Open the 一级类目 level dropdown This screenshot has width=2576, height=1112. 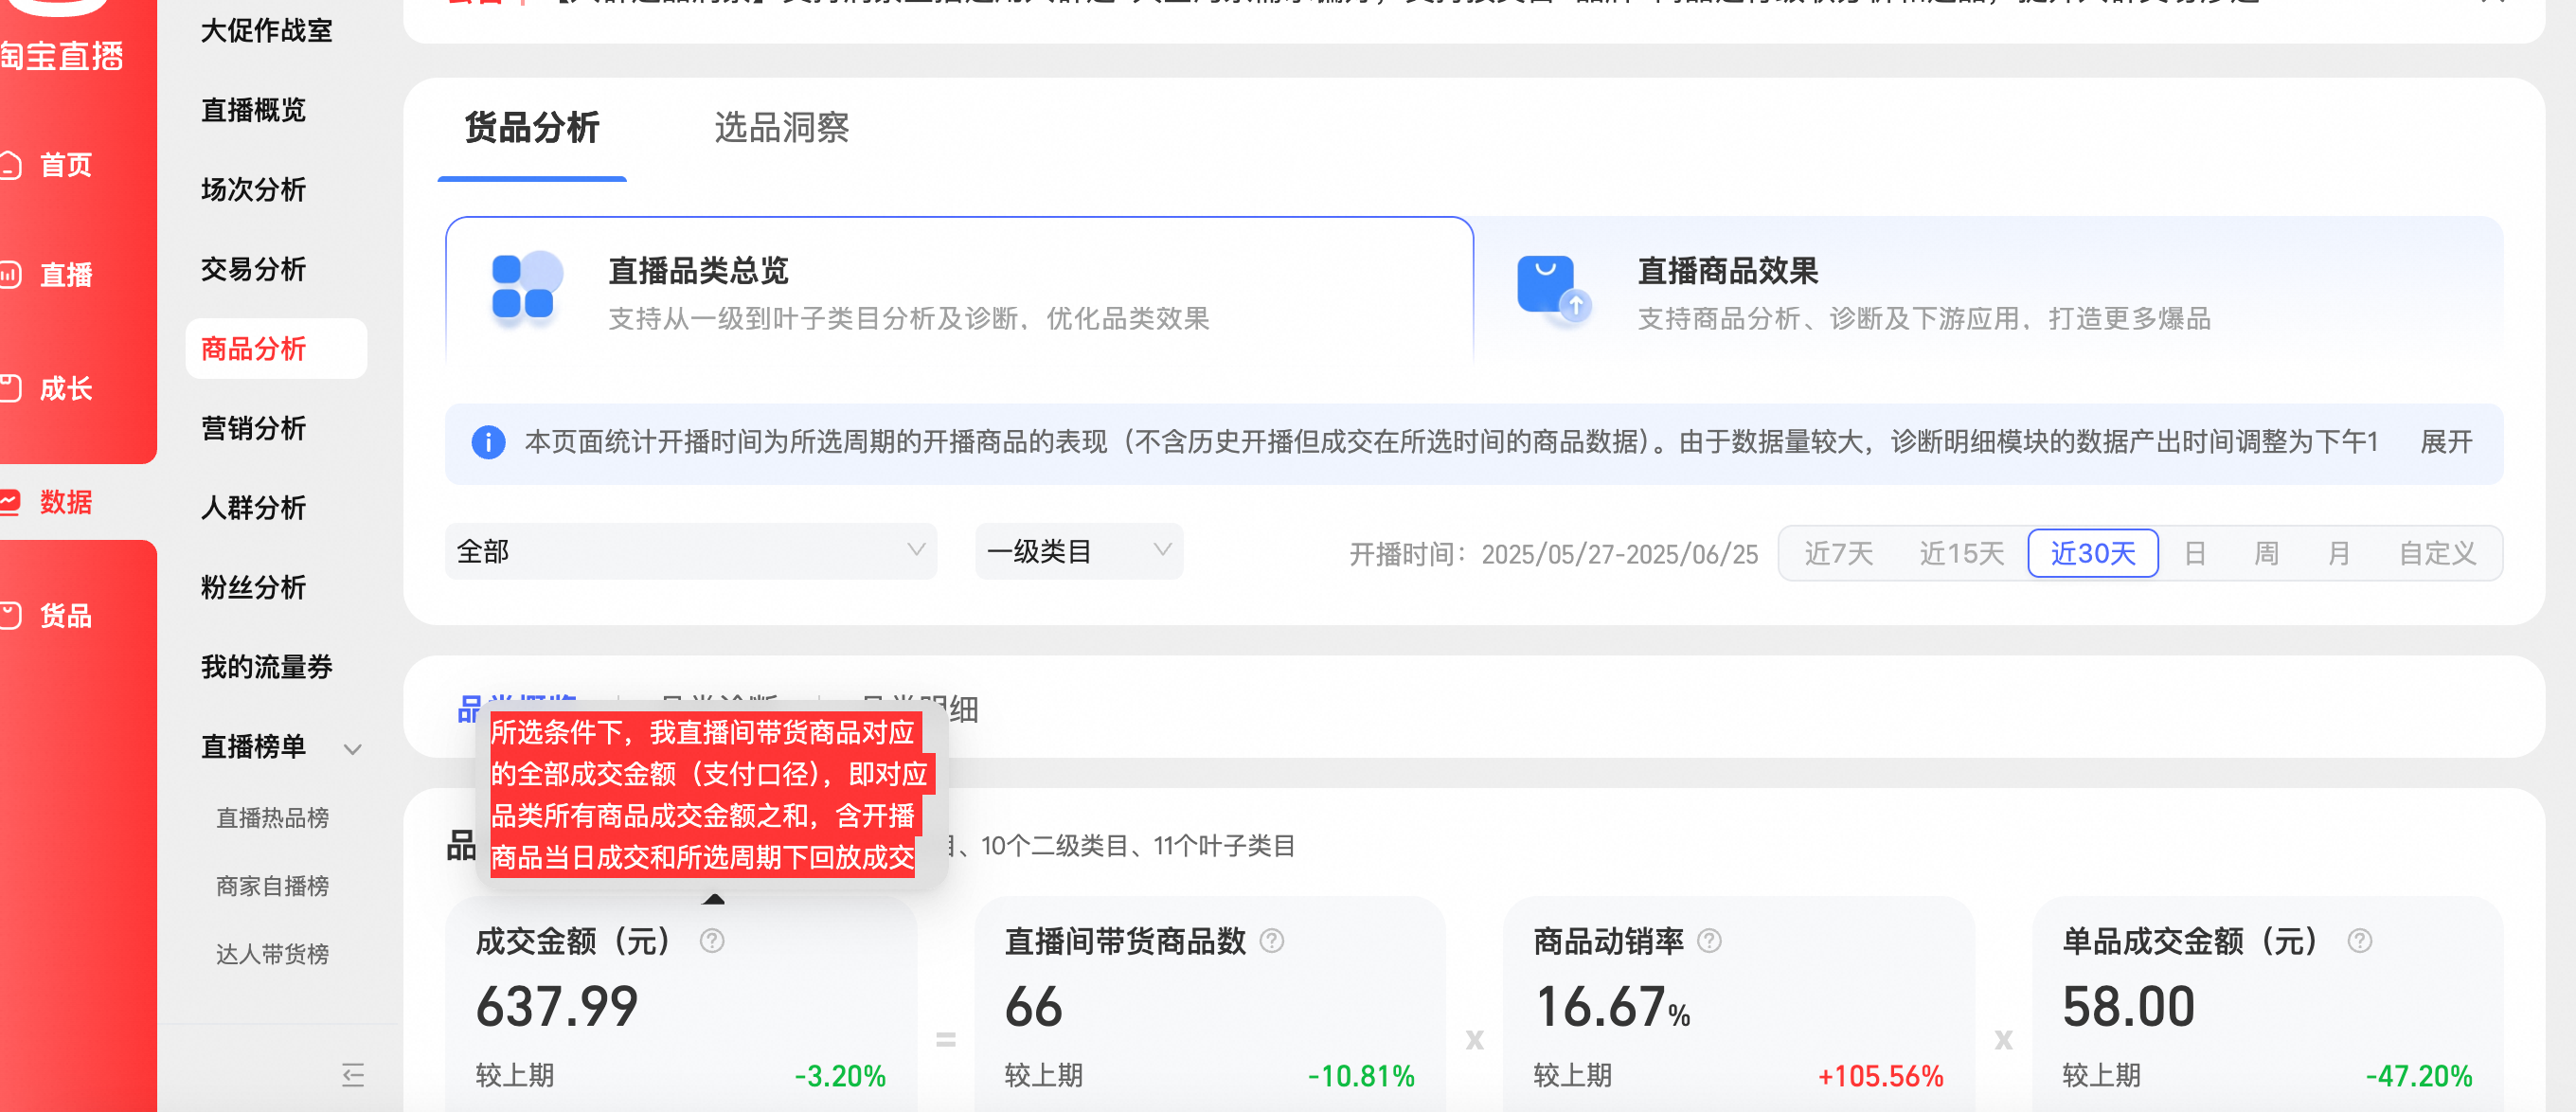1079,551
